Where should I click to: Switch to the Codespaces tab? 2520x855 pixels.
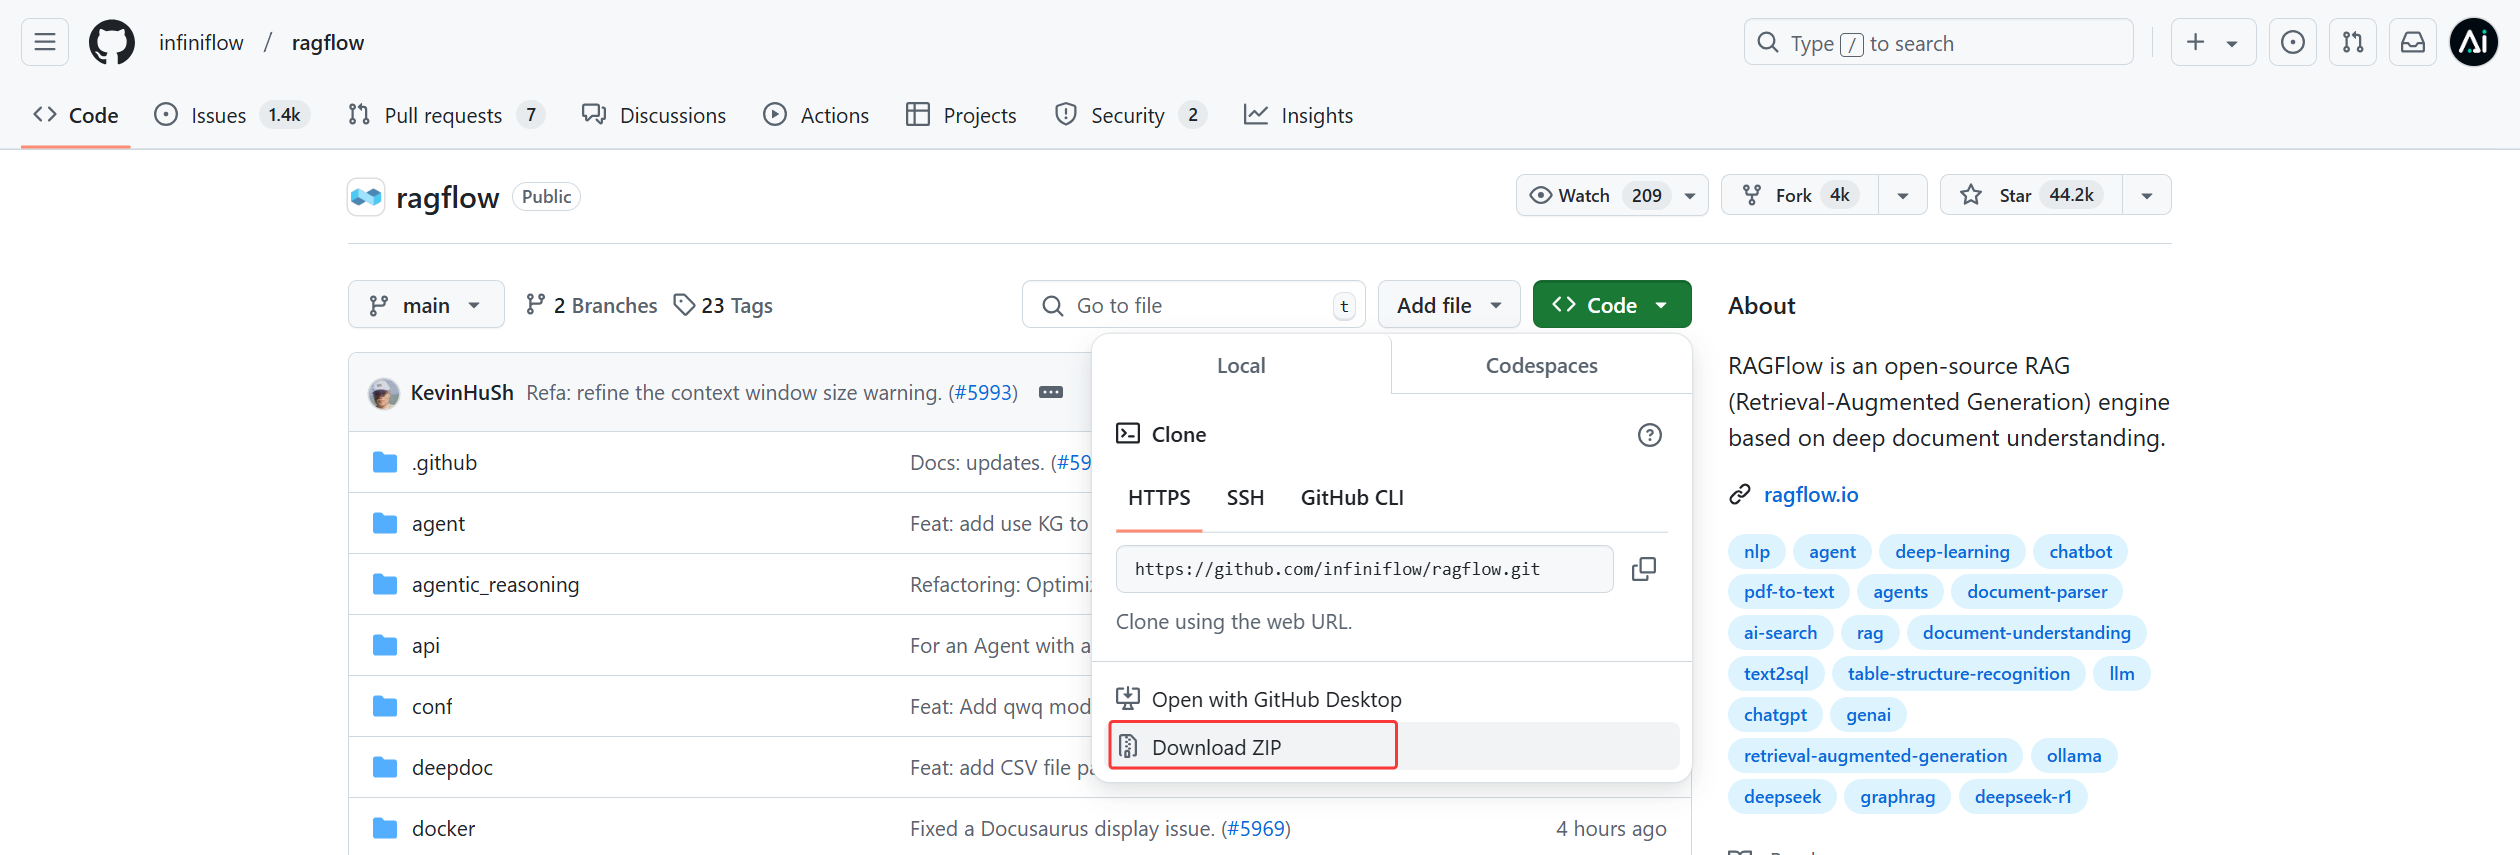(1541, 365)
